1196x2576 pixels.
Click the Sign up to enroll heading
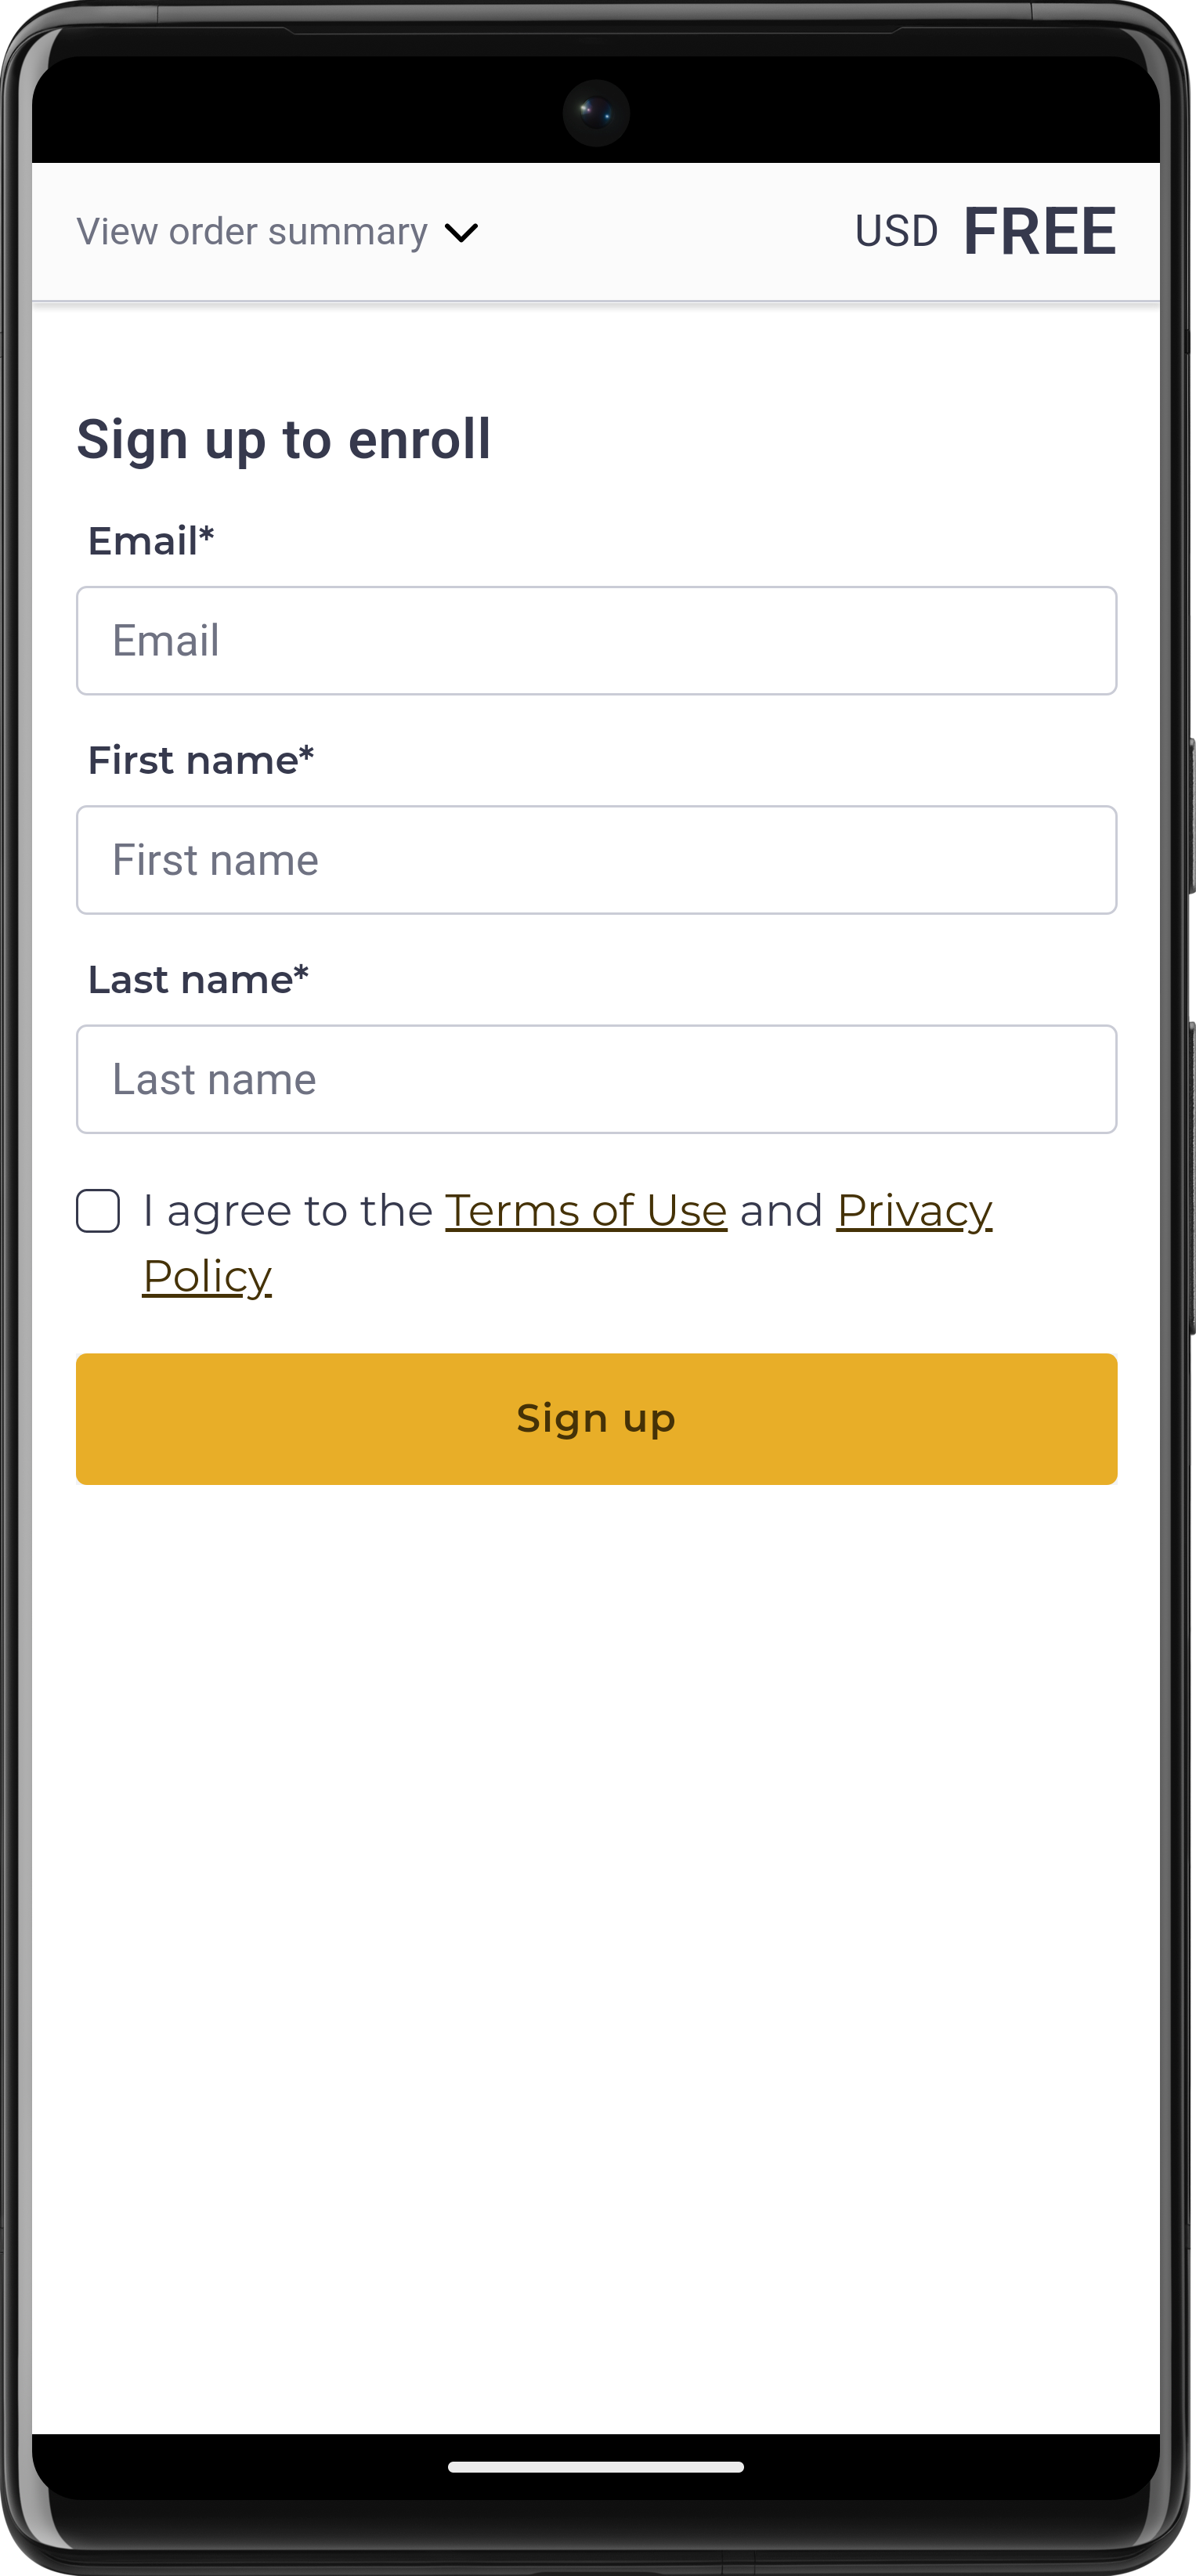[284, 439]
